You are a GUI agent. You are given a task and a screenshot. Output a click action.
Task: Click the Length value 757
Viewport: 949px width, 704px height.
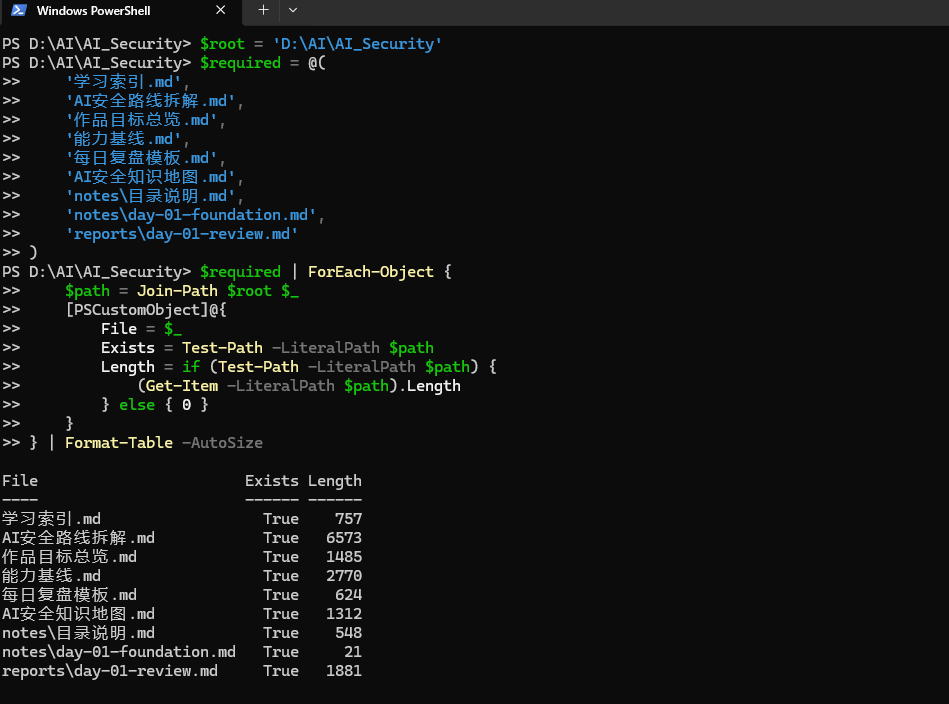click(x=349, y=519)
